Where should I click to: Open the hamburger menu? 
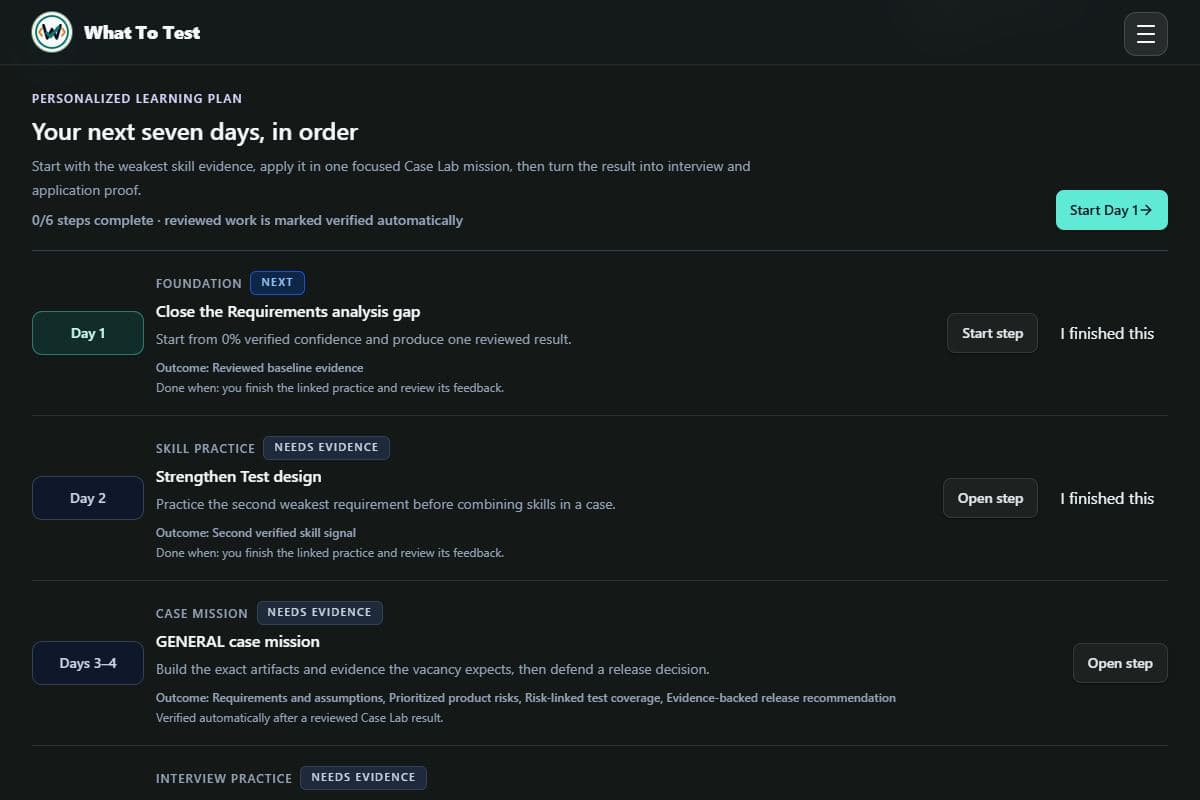click(x=1146, y=34)
